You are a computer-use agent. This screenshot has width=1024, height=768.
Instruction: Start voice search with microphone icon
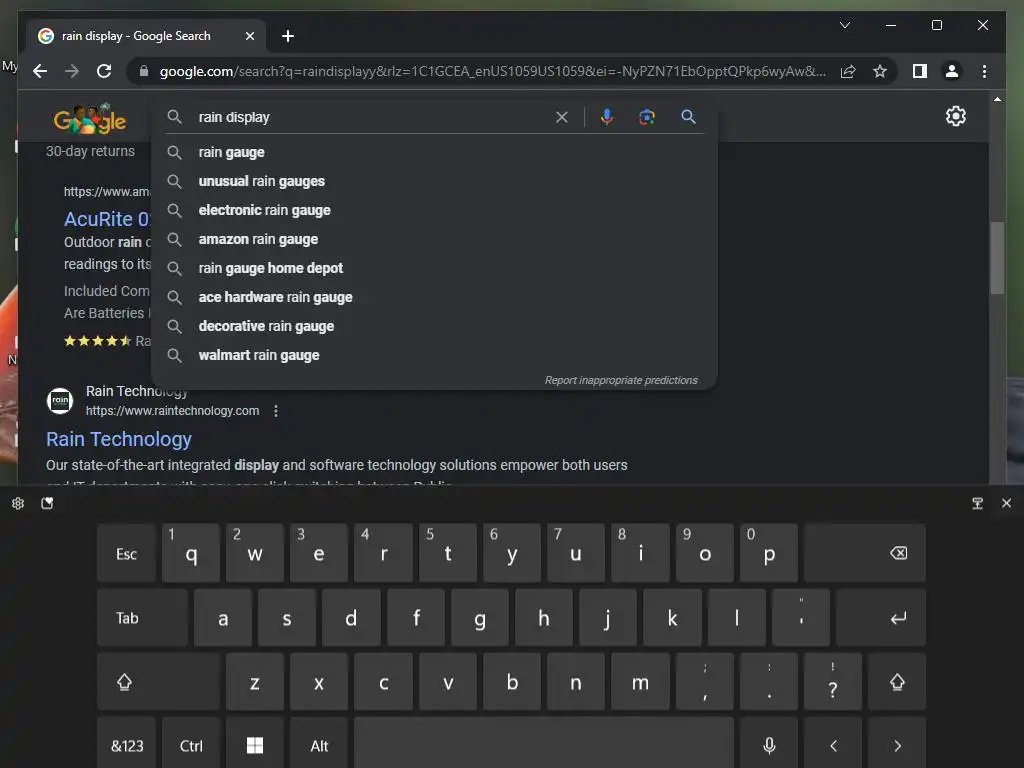point(607,117)
